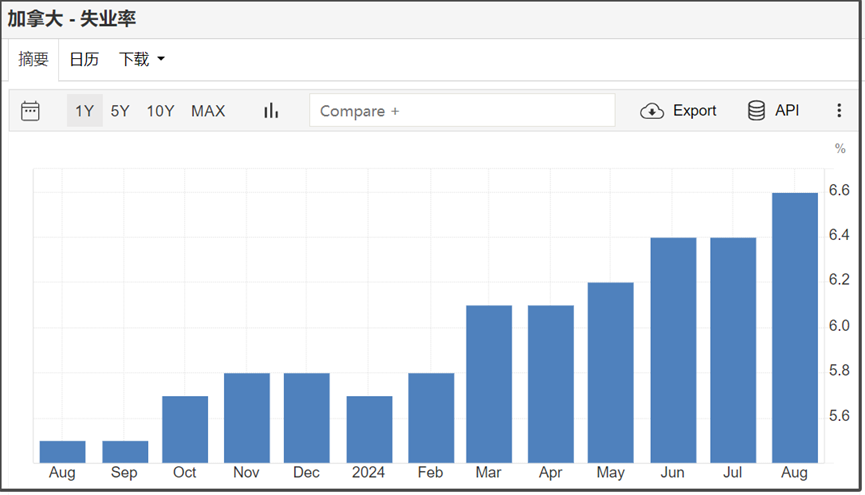Click the Export cloud download icon
The height and width of the screenshot is (495, 865).
click(x=652, y=111)
